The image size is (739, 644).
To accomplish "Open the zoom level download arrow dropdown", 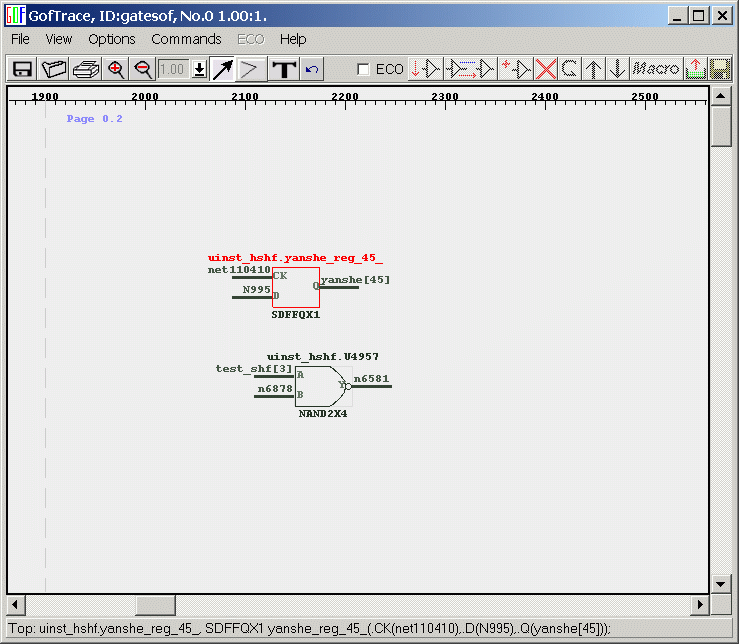I will (199, 69).
